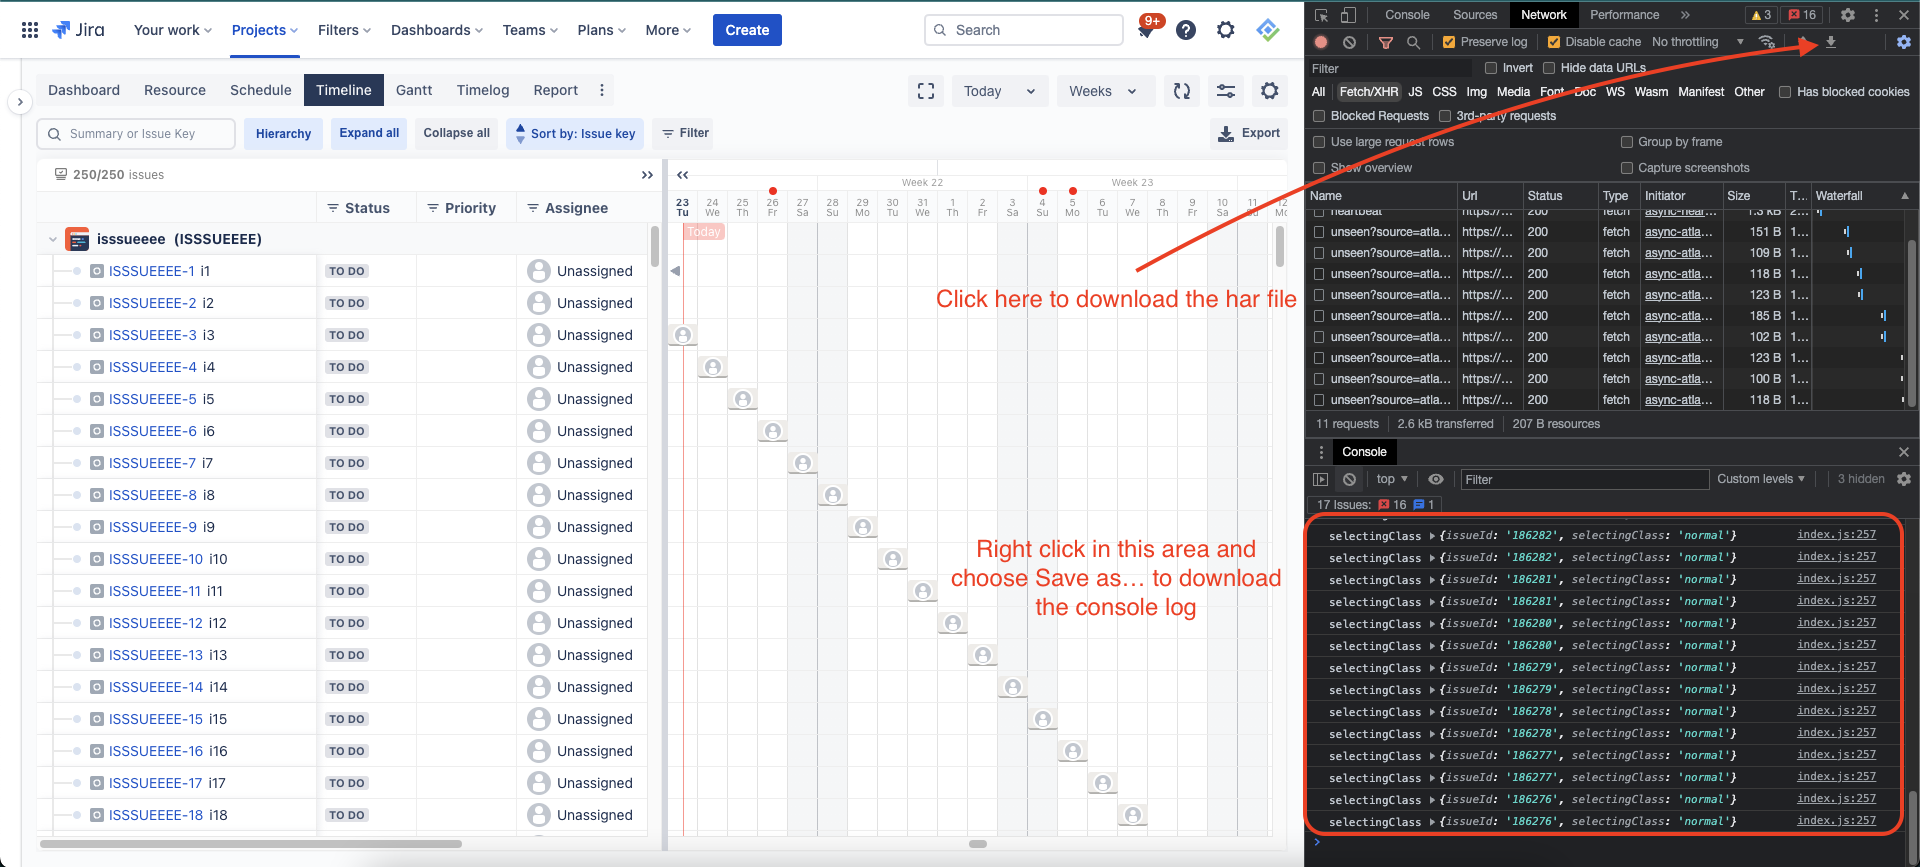Toggle the Preserve log checkbox
Screen dimensions: 1920x867
1449,42
